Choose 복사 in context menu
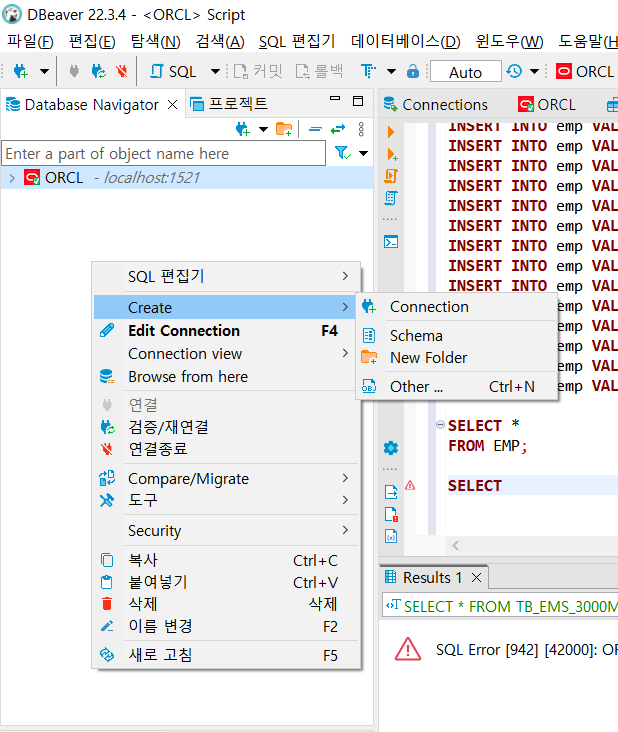This screenshot has width=618, height=732. point(227,560)
